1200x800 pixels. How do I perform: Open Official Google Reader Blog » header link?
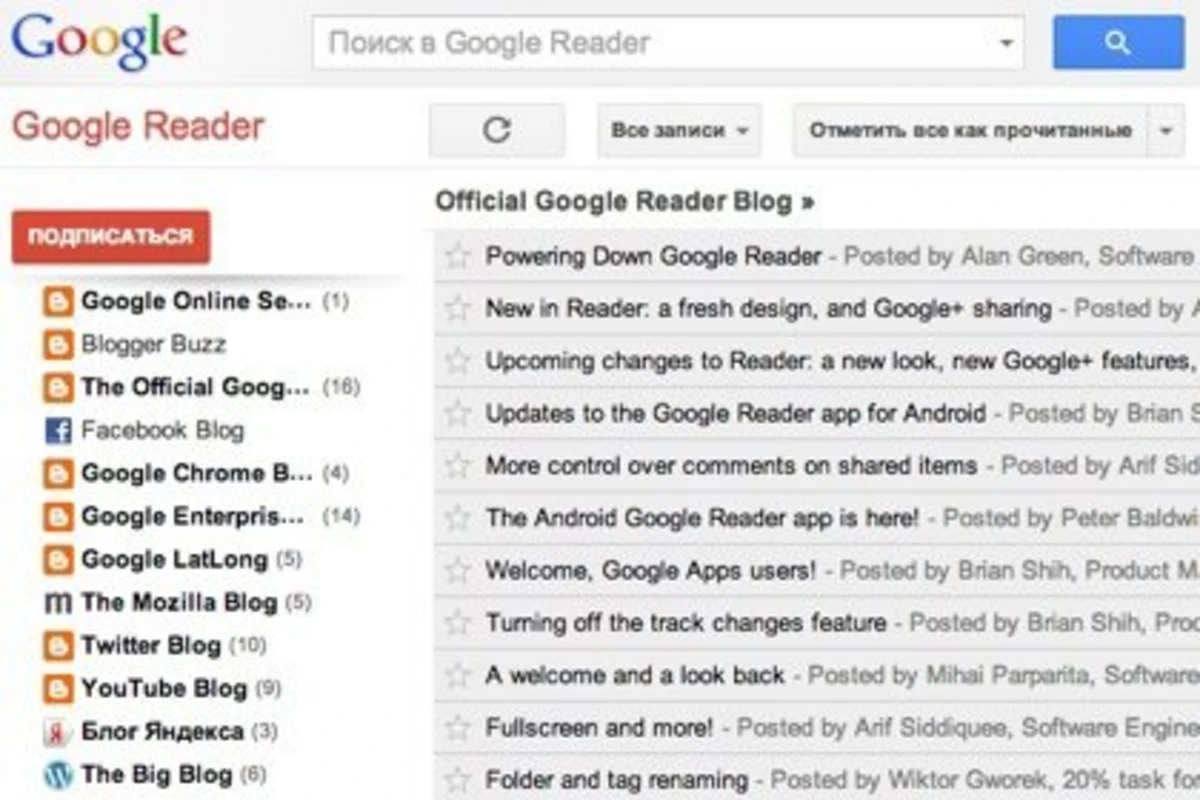[625, 201]
